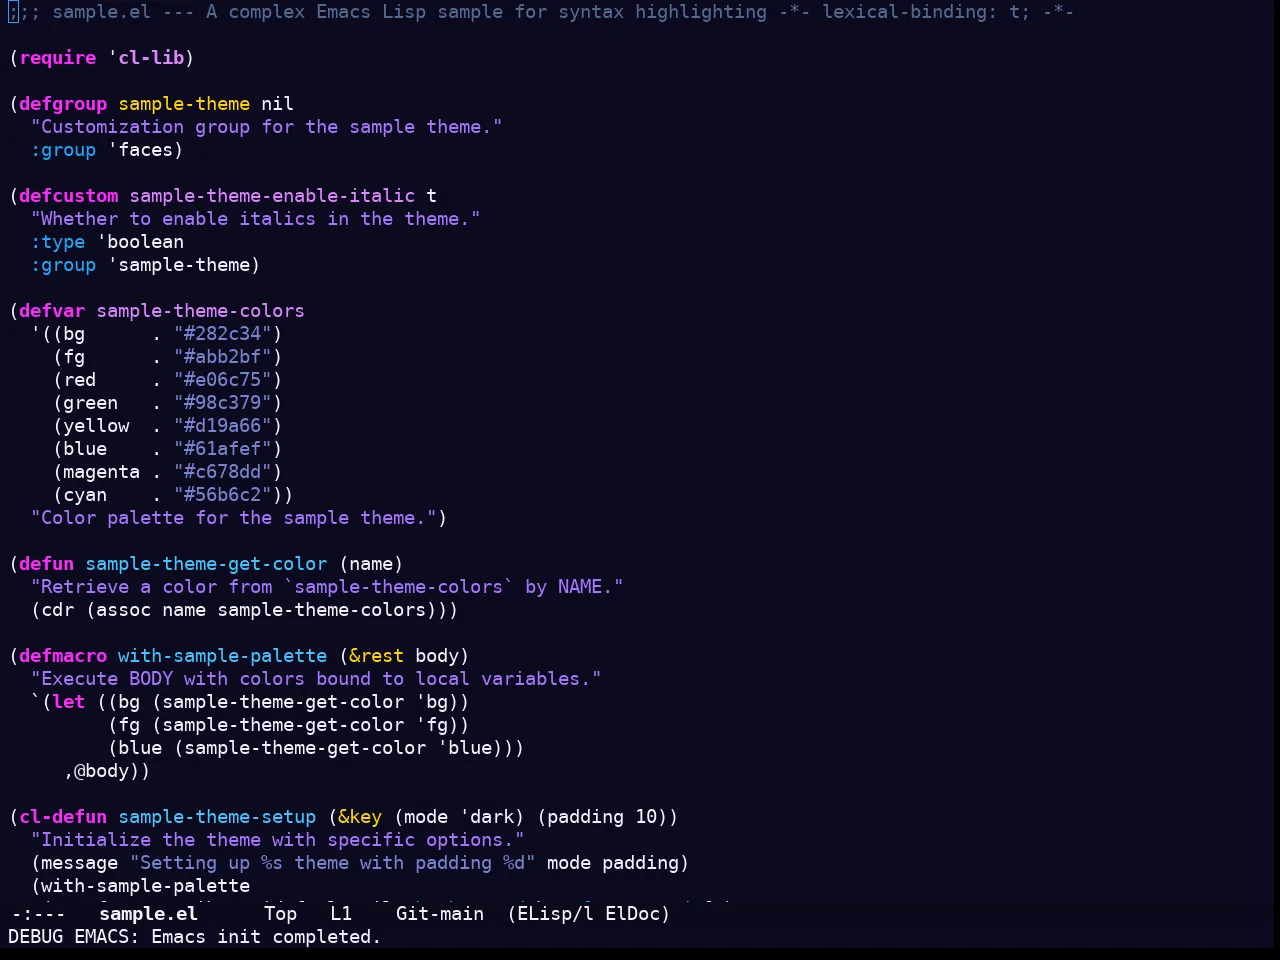This screenshot has width=1280, height=960.
Task: Click the docstring starting with "Execute BODY with colors"
Action: 316,679
